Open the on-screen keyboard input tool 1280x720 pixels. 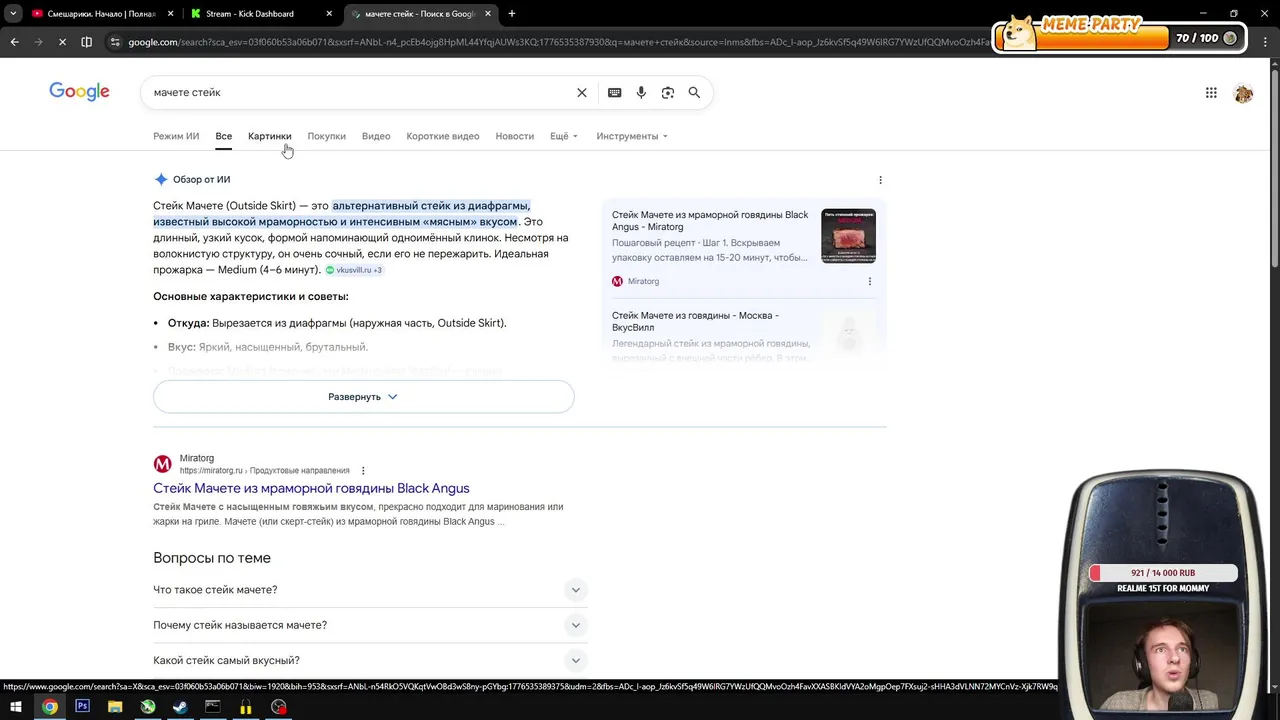[x=615, y=92]
